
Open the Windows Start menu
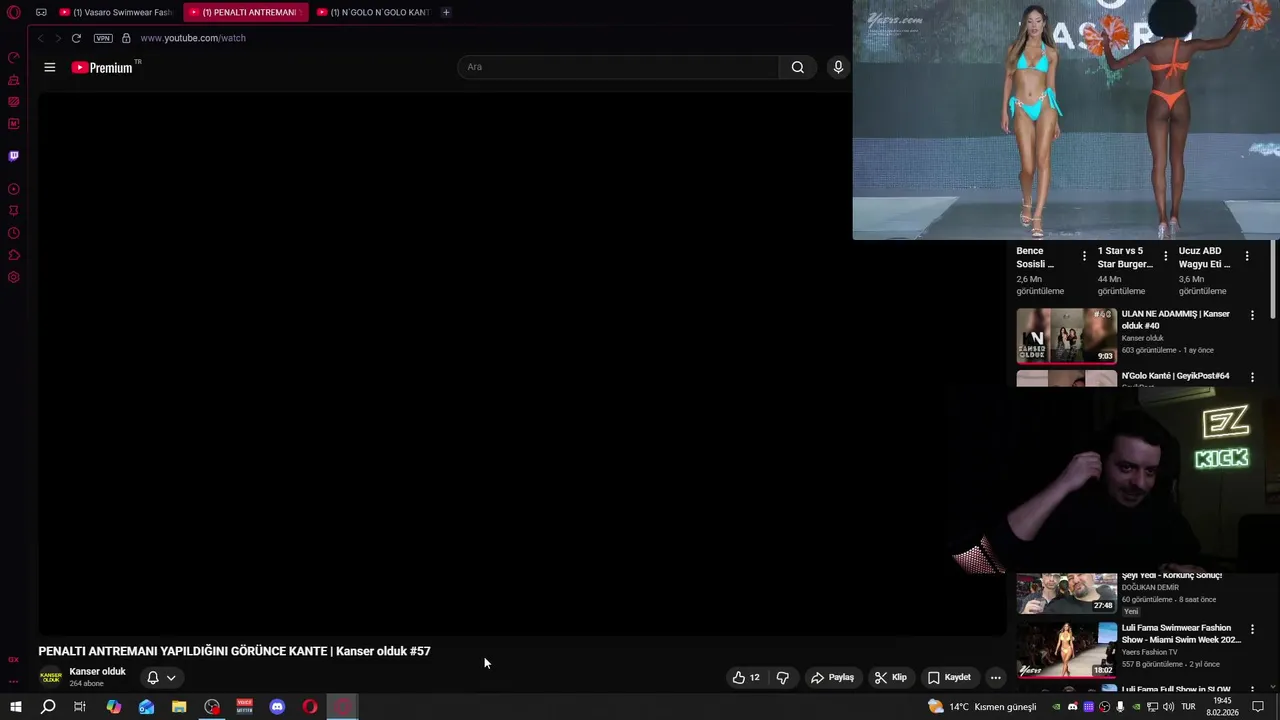click(x=15, y=707)
